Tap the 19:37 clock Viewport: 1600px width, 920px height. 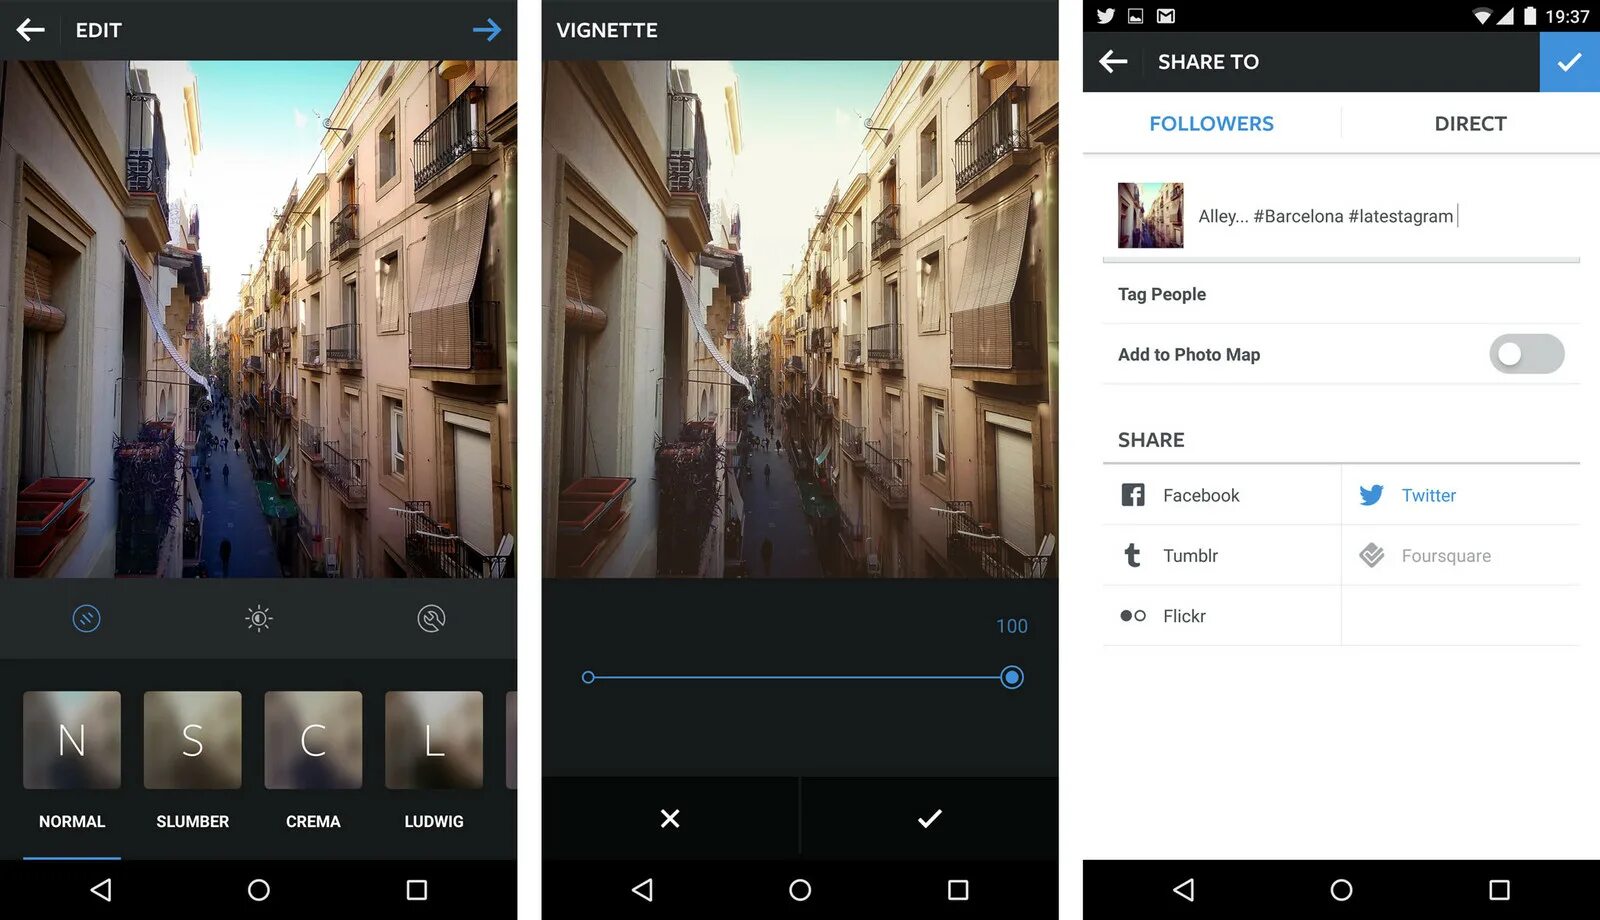pyautogui.click(x=1567, y=16)
